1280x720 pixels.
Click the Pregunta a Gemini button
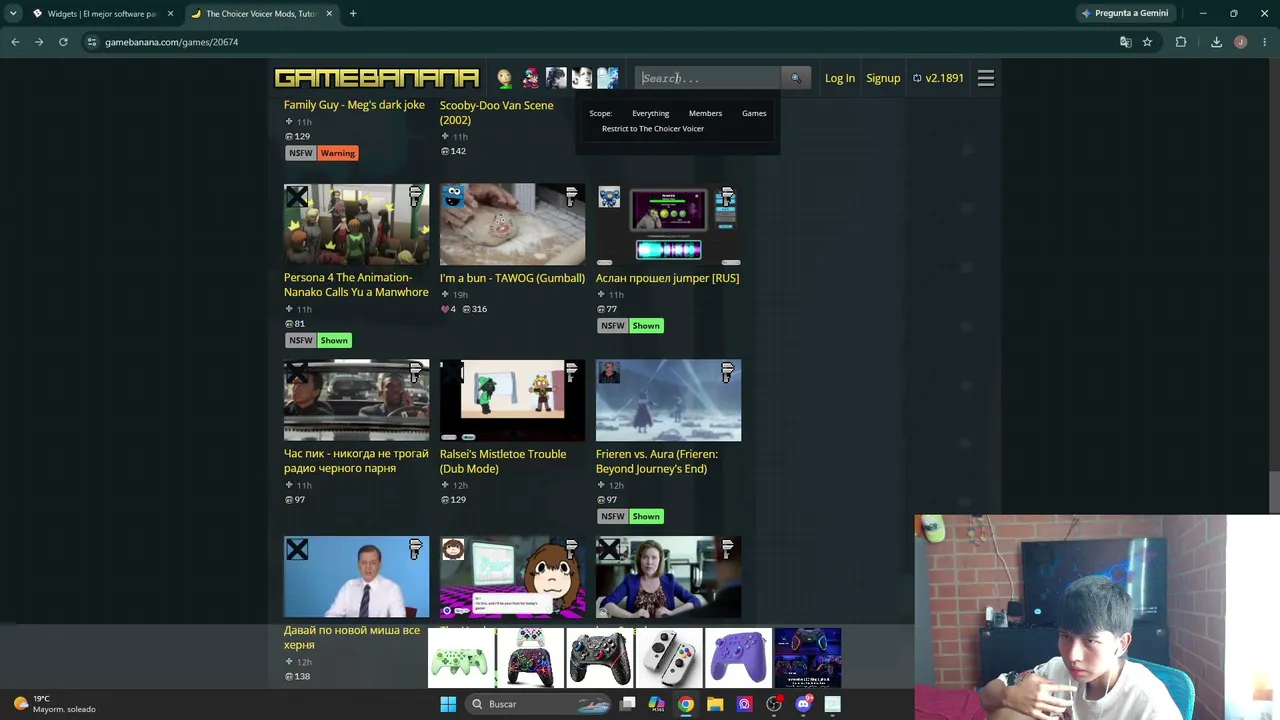(x=1125, y=14)
